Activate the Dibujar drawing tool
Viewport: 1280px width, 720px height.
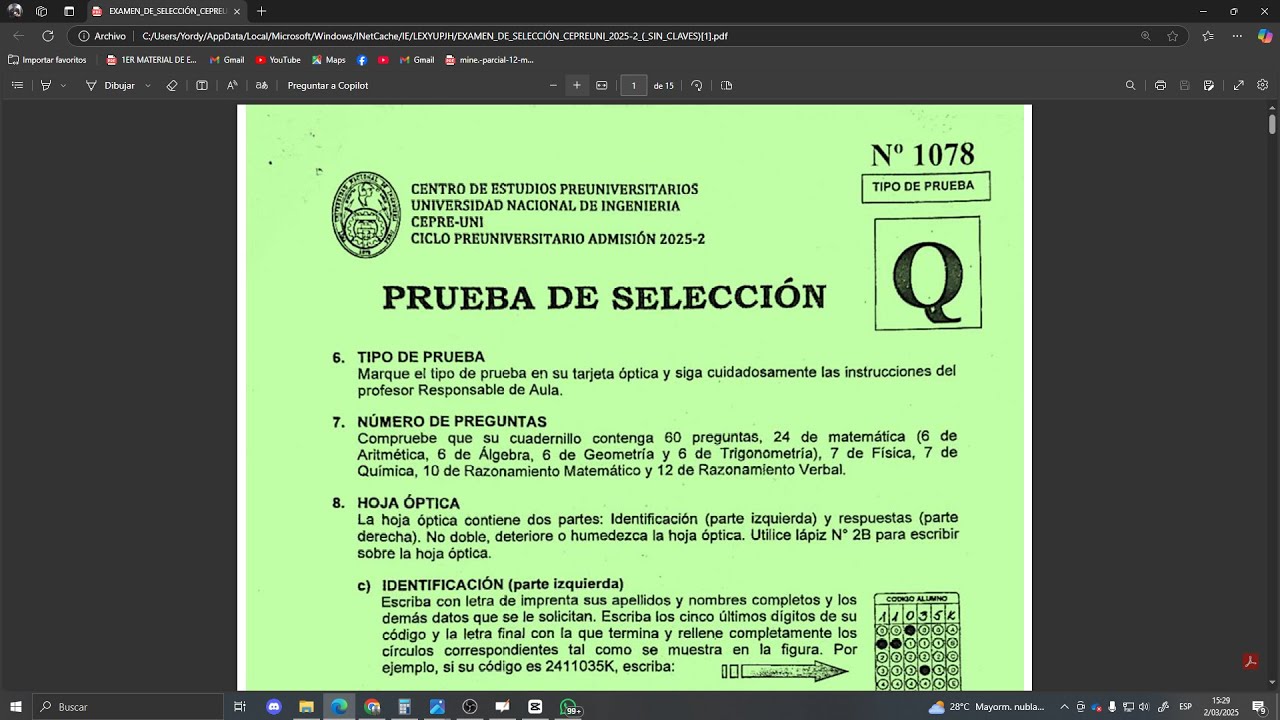pyautogui.click(x=110, y=85)
